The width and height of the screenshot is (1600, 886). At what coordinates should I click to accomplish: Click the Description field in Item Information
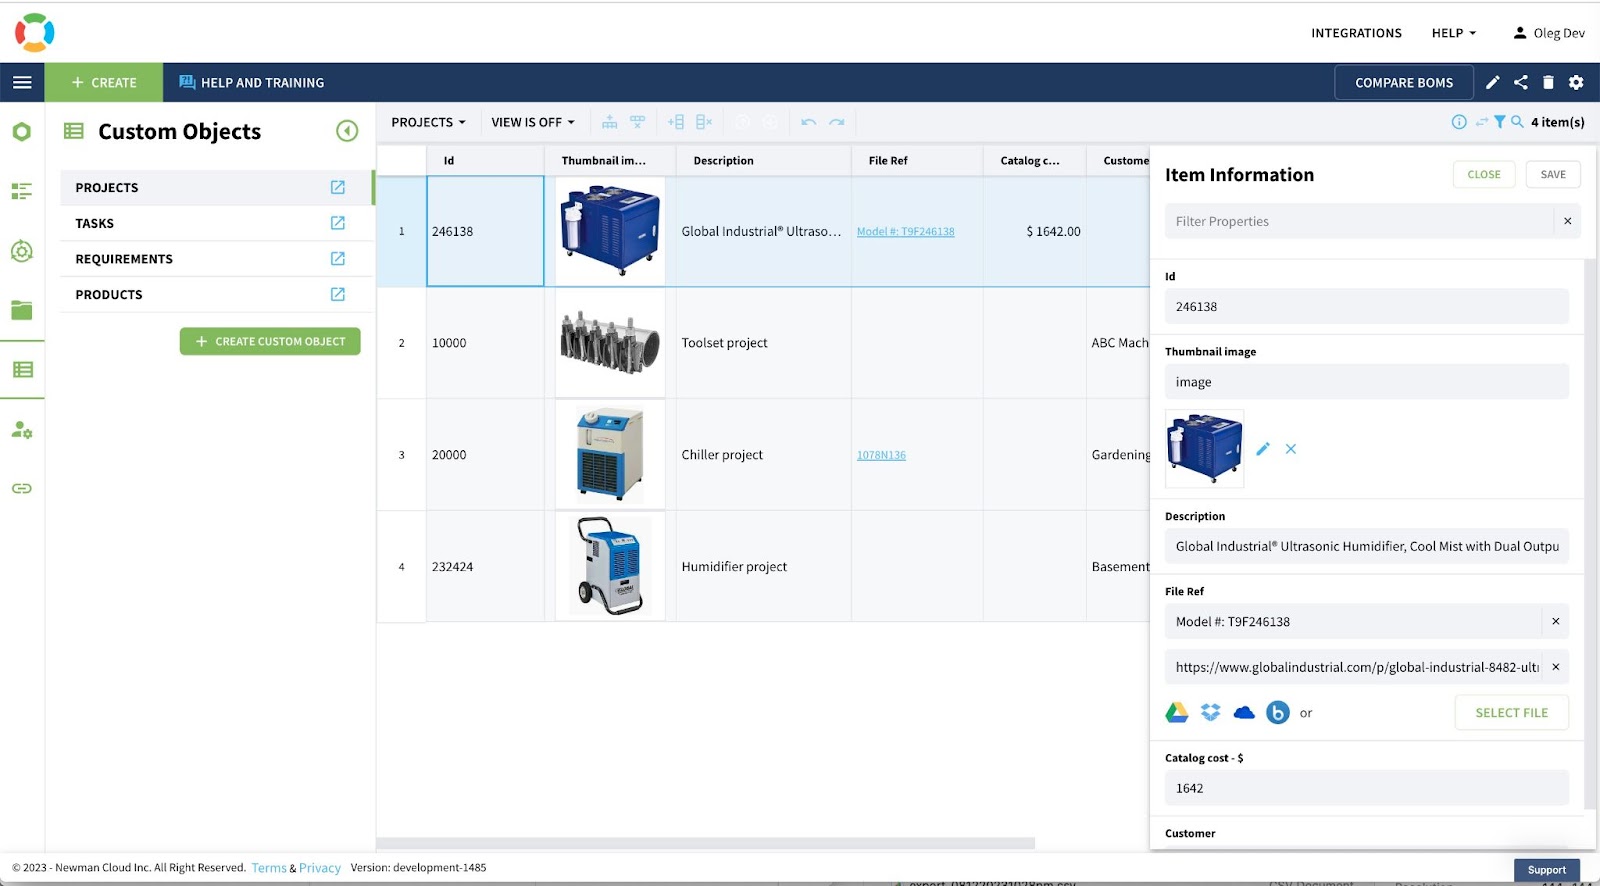tap(1366, 546)
